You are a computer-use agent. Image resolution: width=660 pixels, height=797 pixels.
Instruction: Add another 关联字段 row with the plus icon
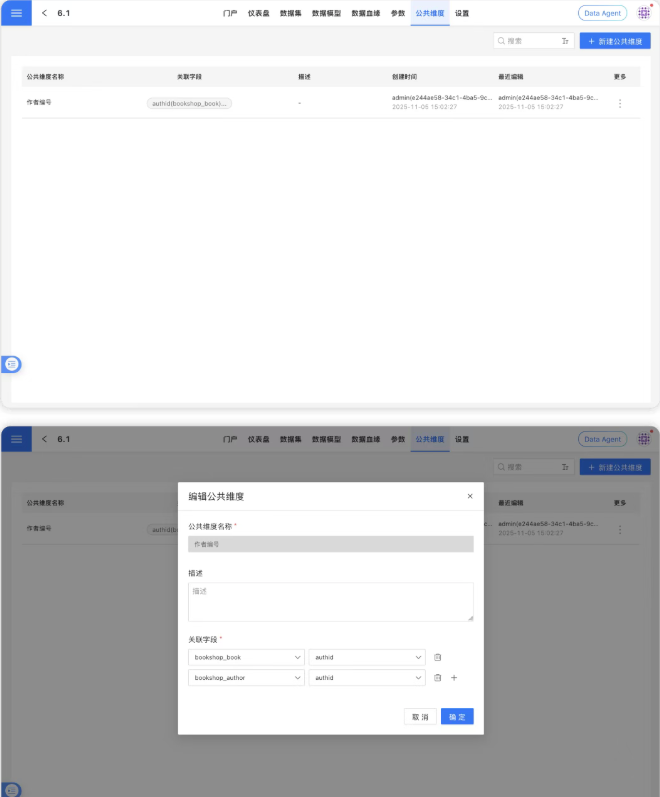pos(454,678)
